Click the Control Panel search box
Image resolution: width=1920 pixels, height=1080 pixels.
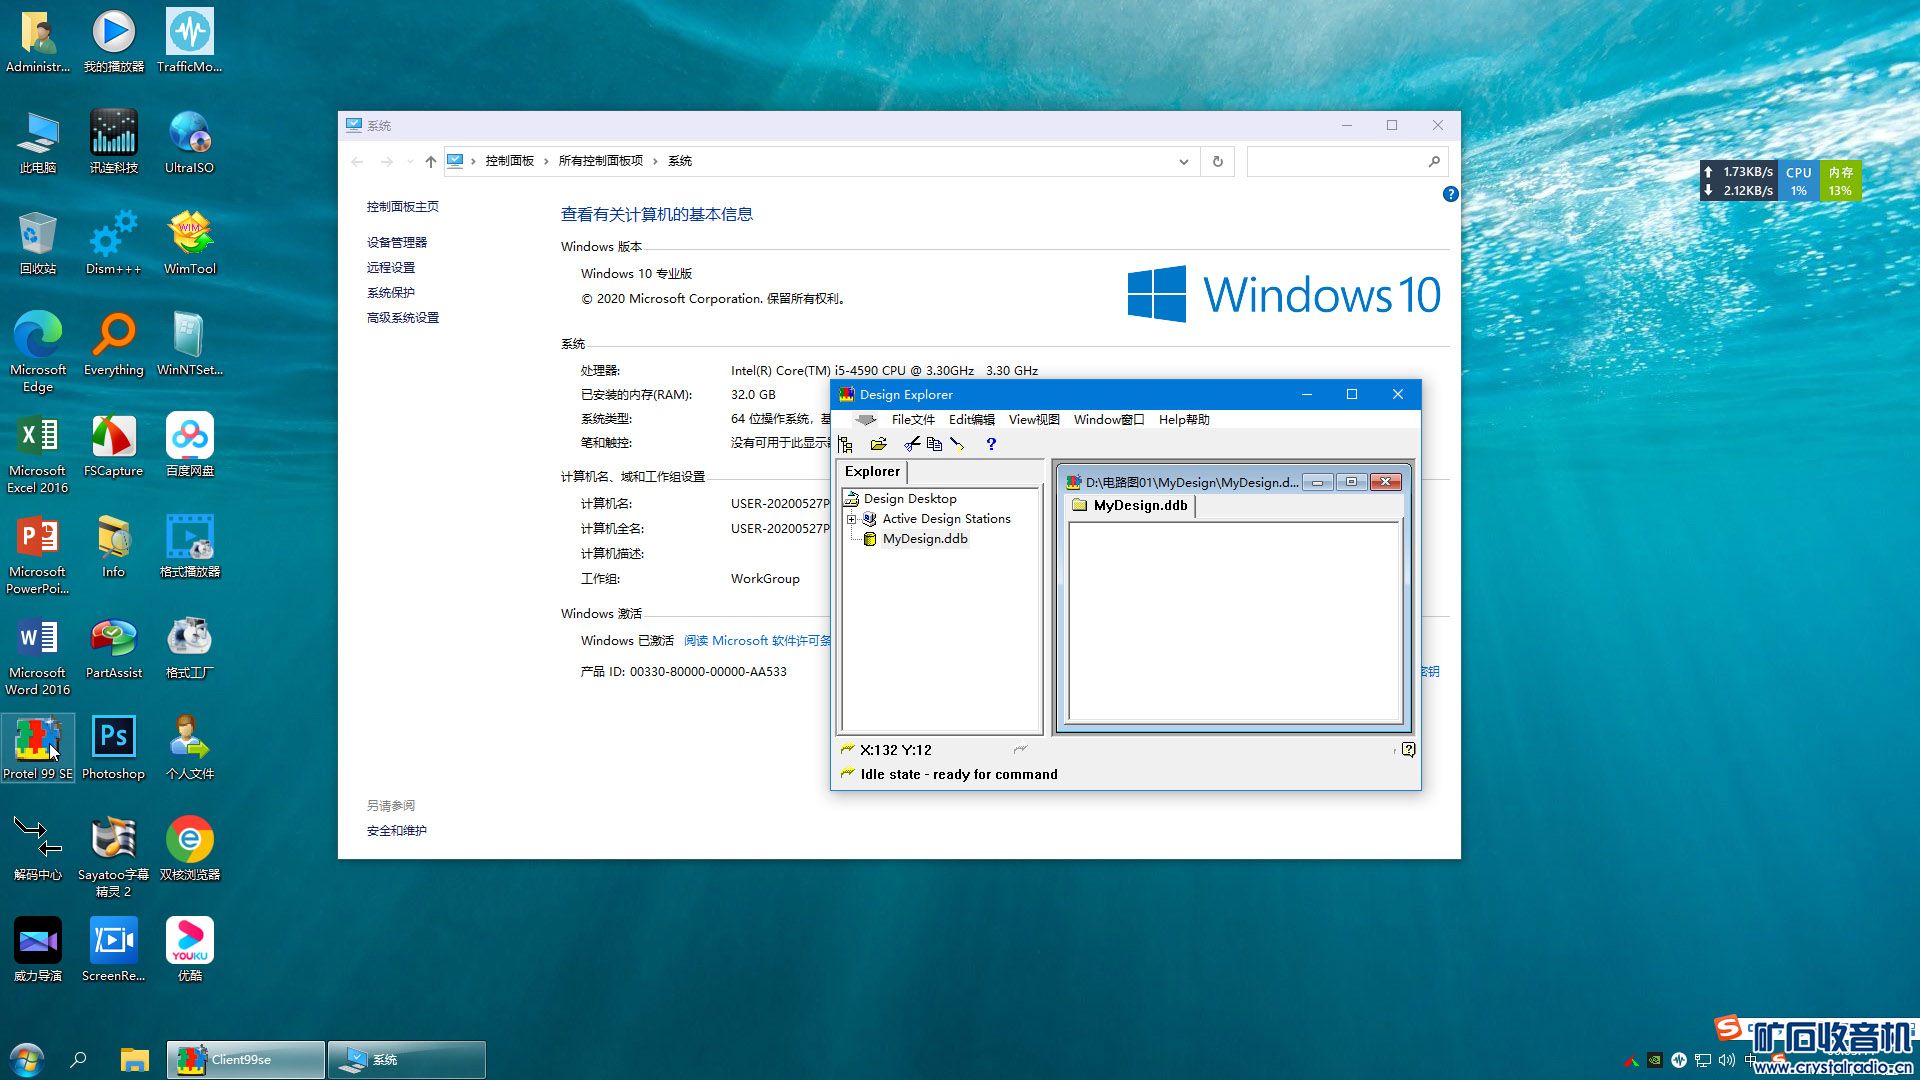click(1335, 161)
